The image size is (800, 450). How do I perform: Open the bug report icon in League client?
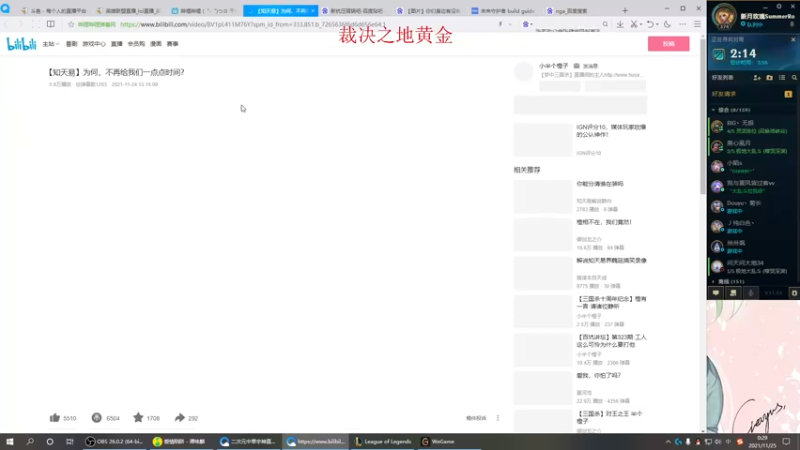(794, 293)
